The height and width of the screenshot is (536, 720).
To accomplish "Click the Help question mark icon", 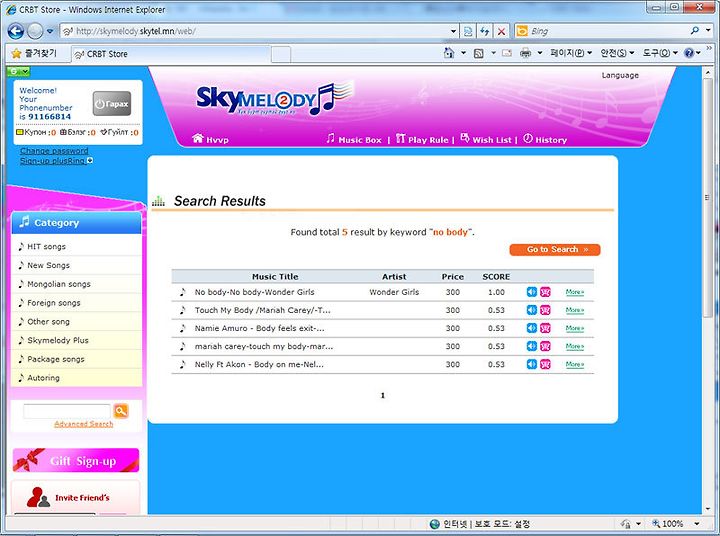I will point(689,53).
